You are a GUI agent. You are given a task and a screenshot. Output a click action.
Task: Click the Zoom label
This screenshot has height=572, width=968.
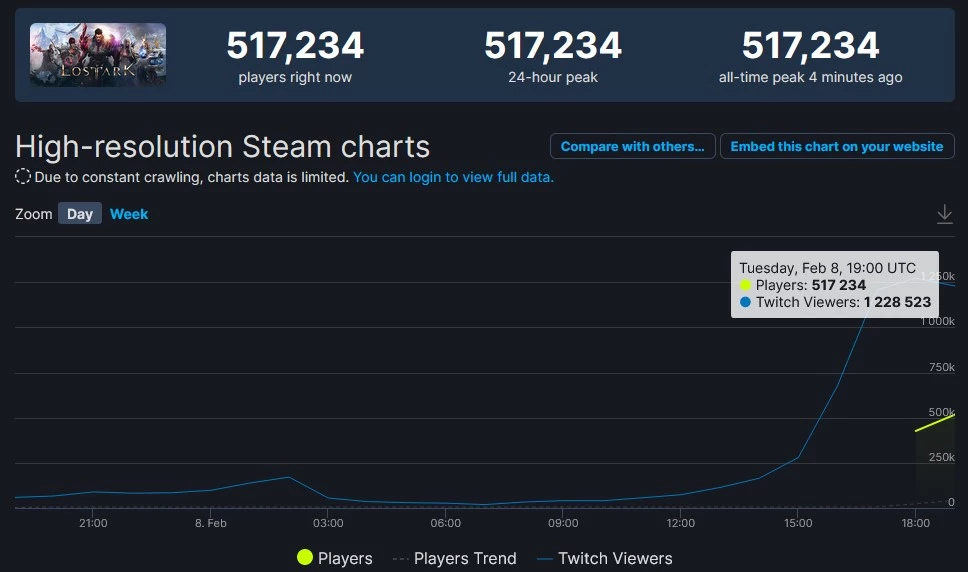pos(33,214)
